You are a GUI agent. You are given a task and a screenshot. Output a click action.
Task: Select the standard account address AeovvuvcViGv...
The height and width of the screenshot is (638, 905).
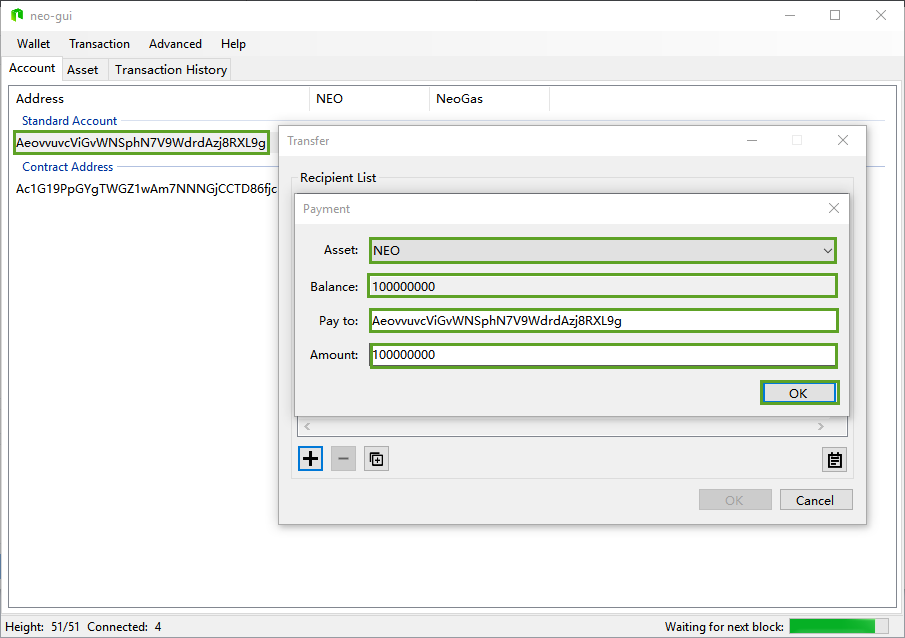(x=141, y=143)
